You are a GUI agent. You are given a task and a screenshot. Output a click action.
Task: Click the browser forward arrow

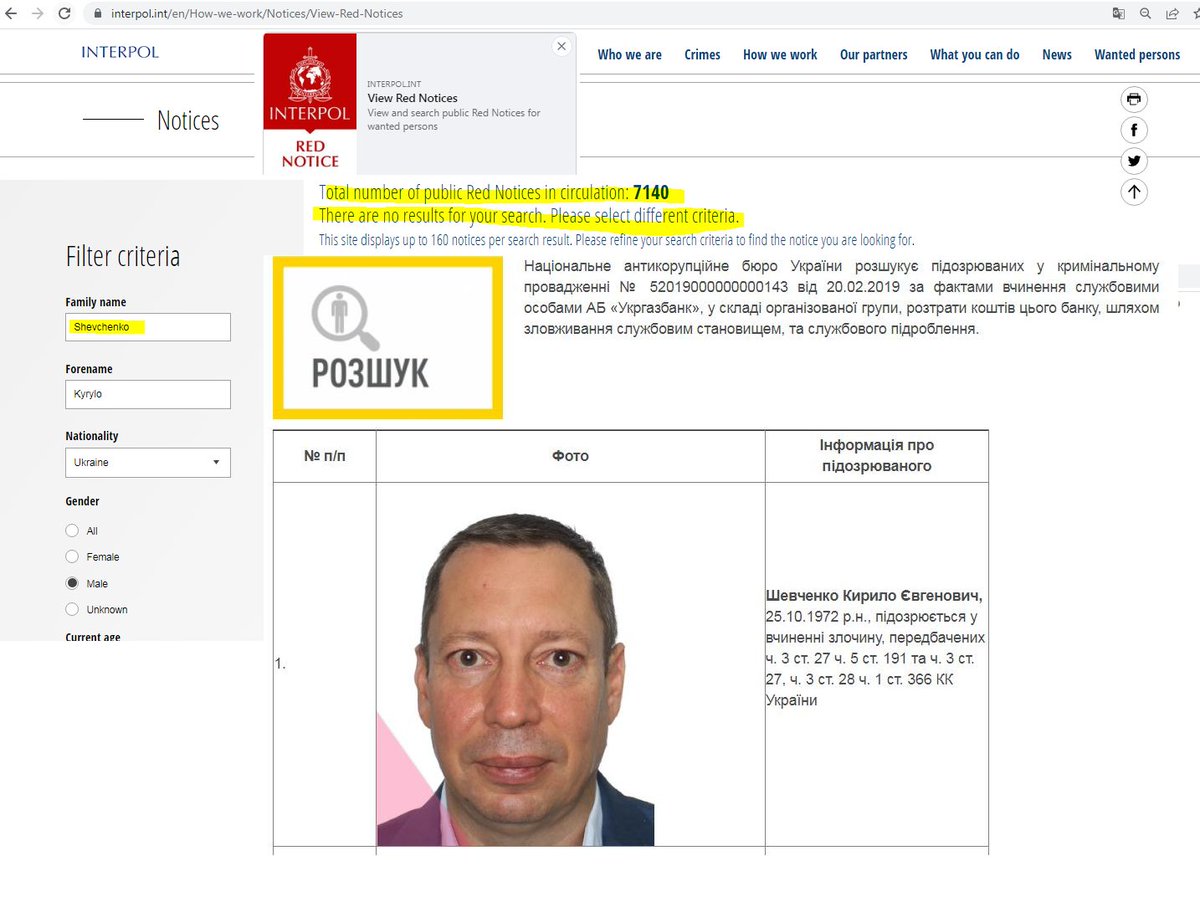click(37, 14)
